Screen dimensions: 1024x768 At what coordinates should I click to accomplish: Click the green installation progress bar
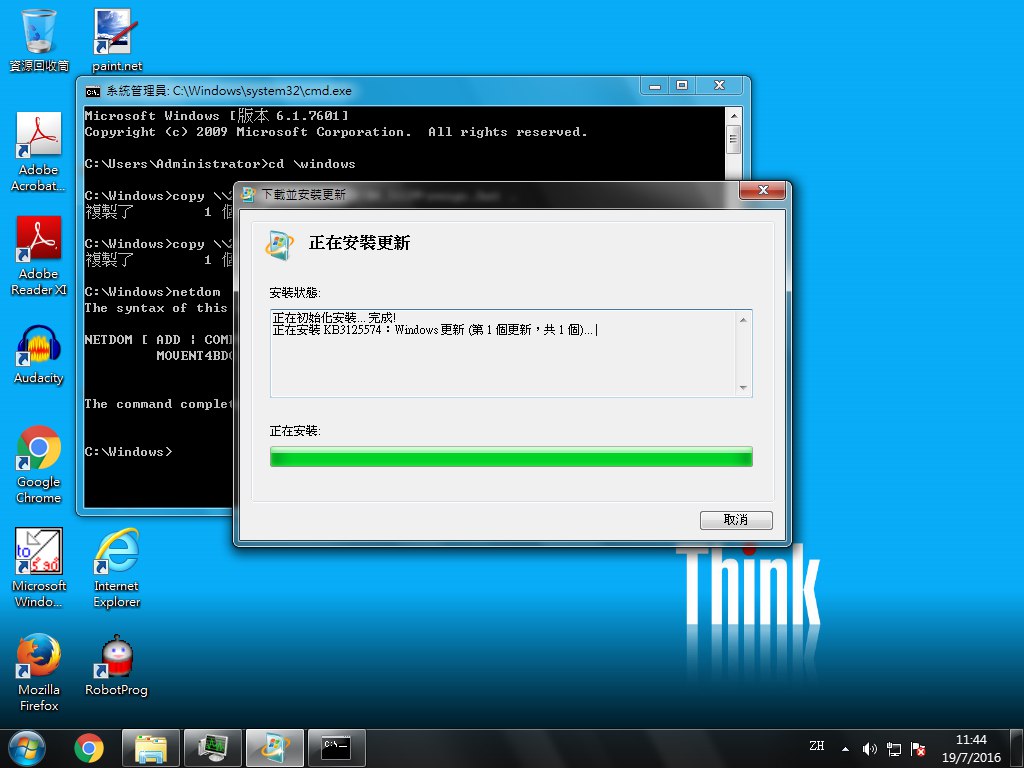click(x=511, y=457)
